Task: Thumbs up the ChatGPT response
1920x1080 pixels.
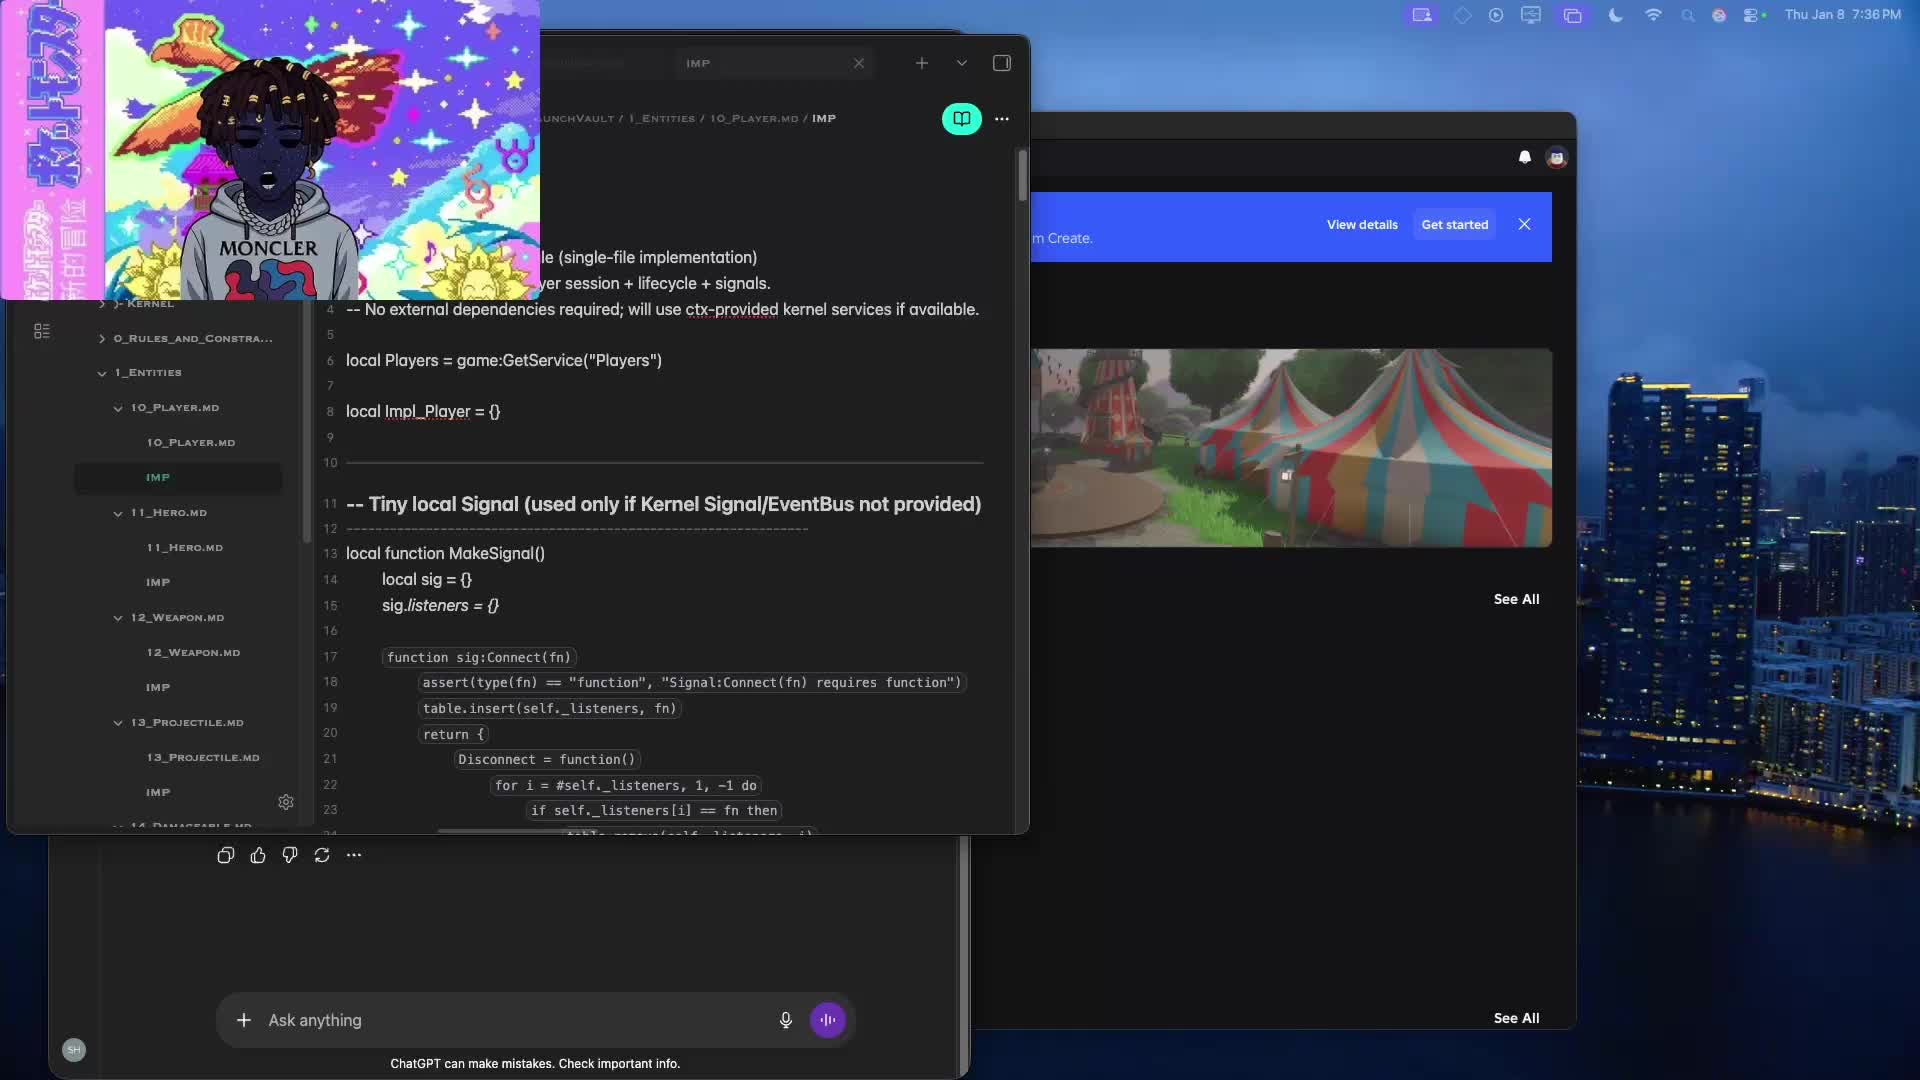Action: click(258, 855)
